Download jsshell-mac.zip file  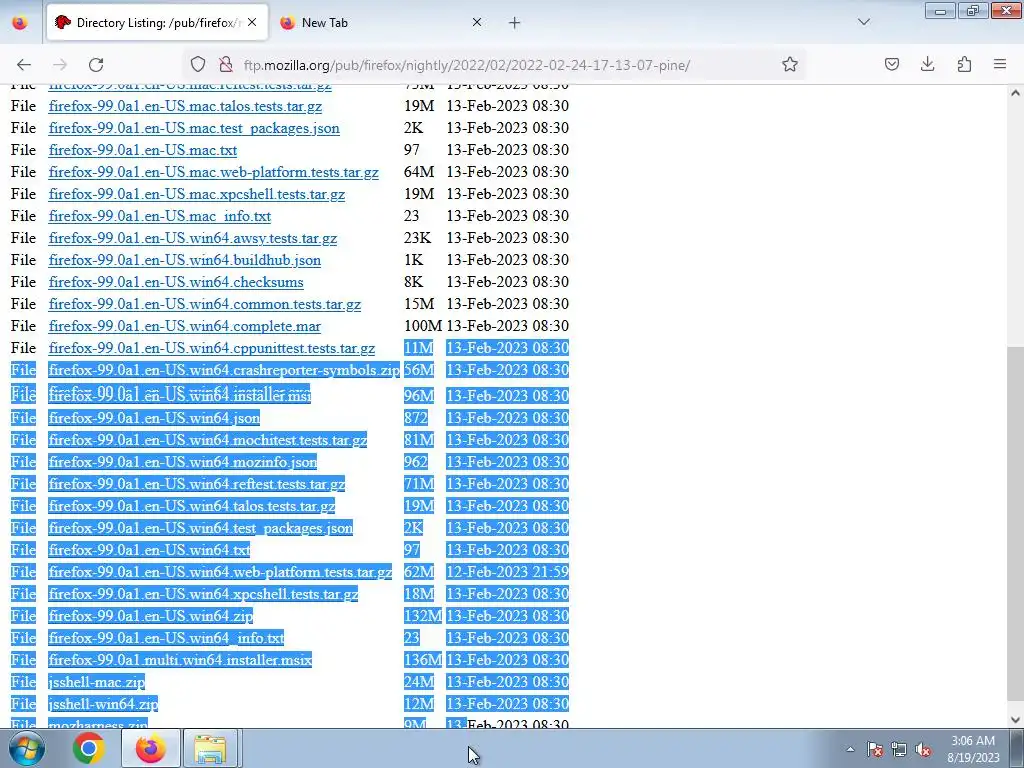97,682
